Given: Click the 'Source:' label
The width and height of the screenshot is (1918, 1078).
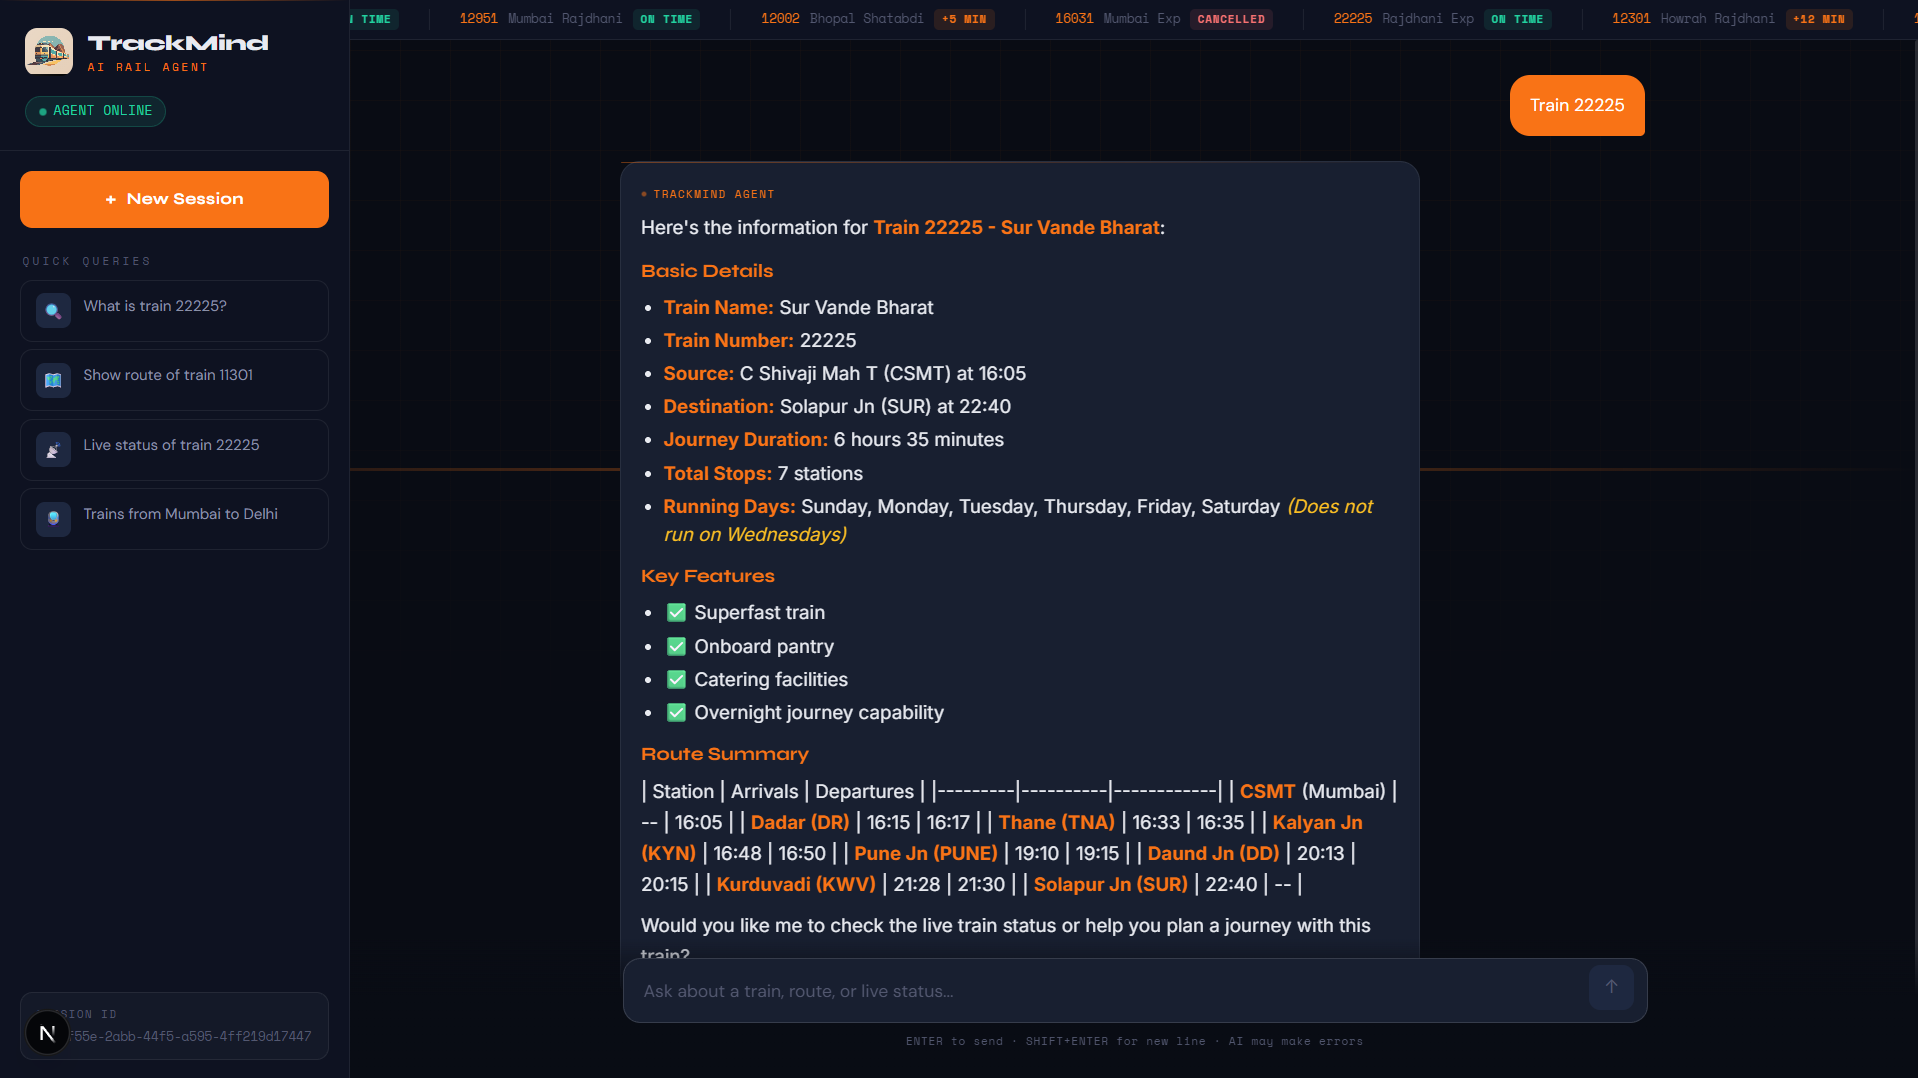Looking at the screenshot, I should pyautogui.click(x=698, y=374).
